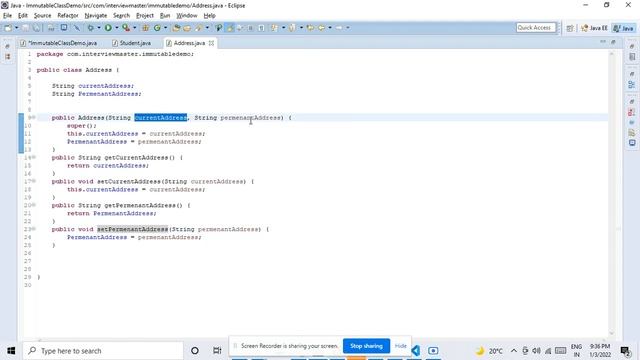Click the Save toolbar icon

(x=25, y=28)
